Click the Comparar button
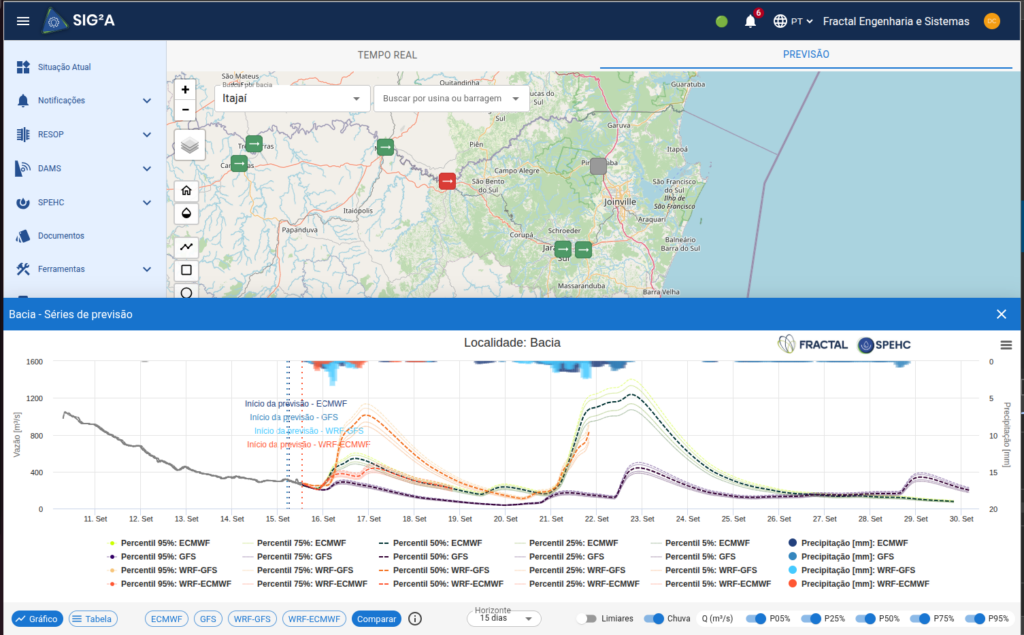1024x635 pixels. click(376, 619)
